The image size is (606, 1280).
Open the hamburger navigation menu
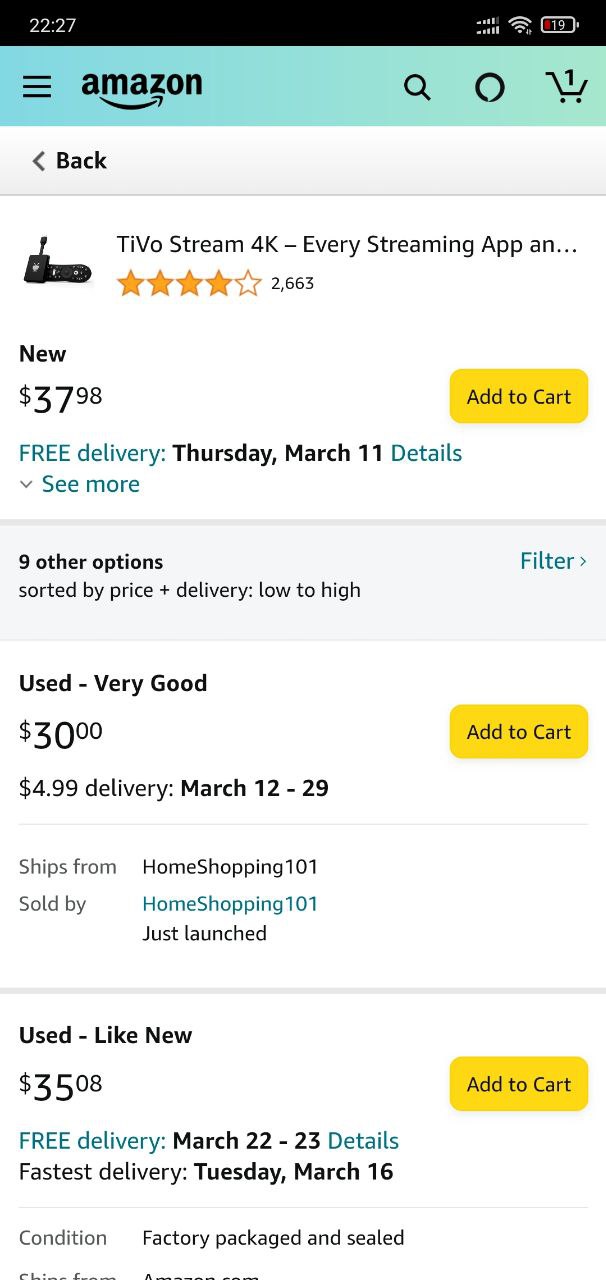37,87
